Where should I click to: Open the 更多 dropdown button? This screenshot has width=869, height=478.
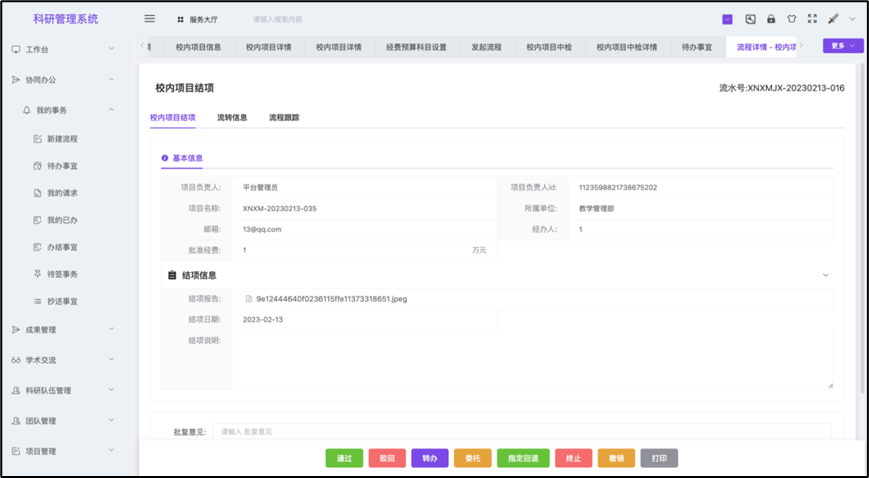(843, 46)
